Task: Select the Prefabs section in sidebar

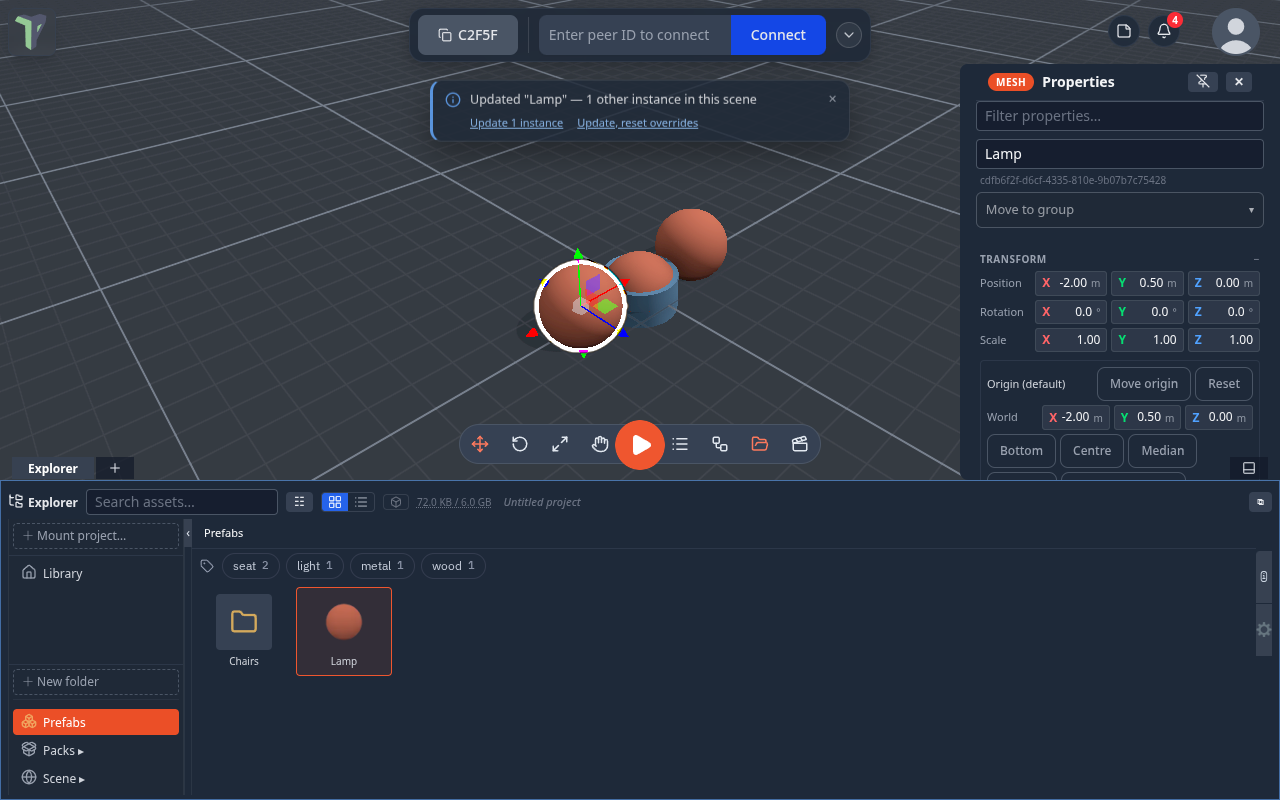Action: [x=96, y=722]
